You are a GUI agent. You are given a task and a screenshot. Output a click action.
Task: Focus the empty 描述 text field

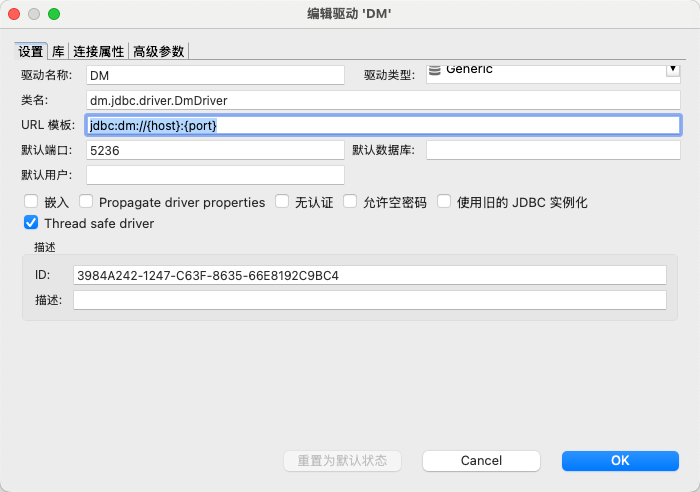(370, 300)
